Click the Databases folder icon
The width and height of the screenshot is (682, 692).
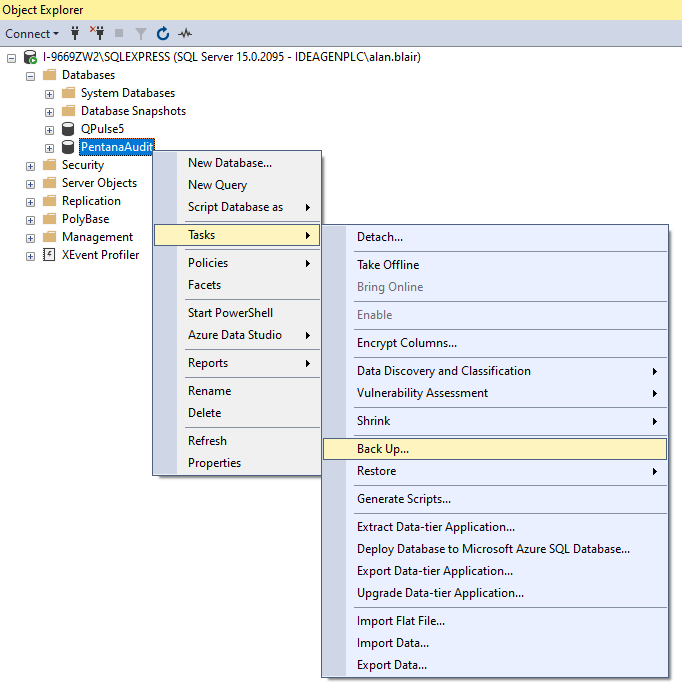pos(49,75)
